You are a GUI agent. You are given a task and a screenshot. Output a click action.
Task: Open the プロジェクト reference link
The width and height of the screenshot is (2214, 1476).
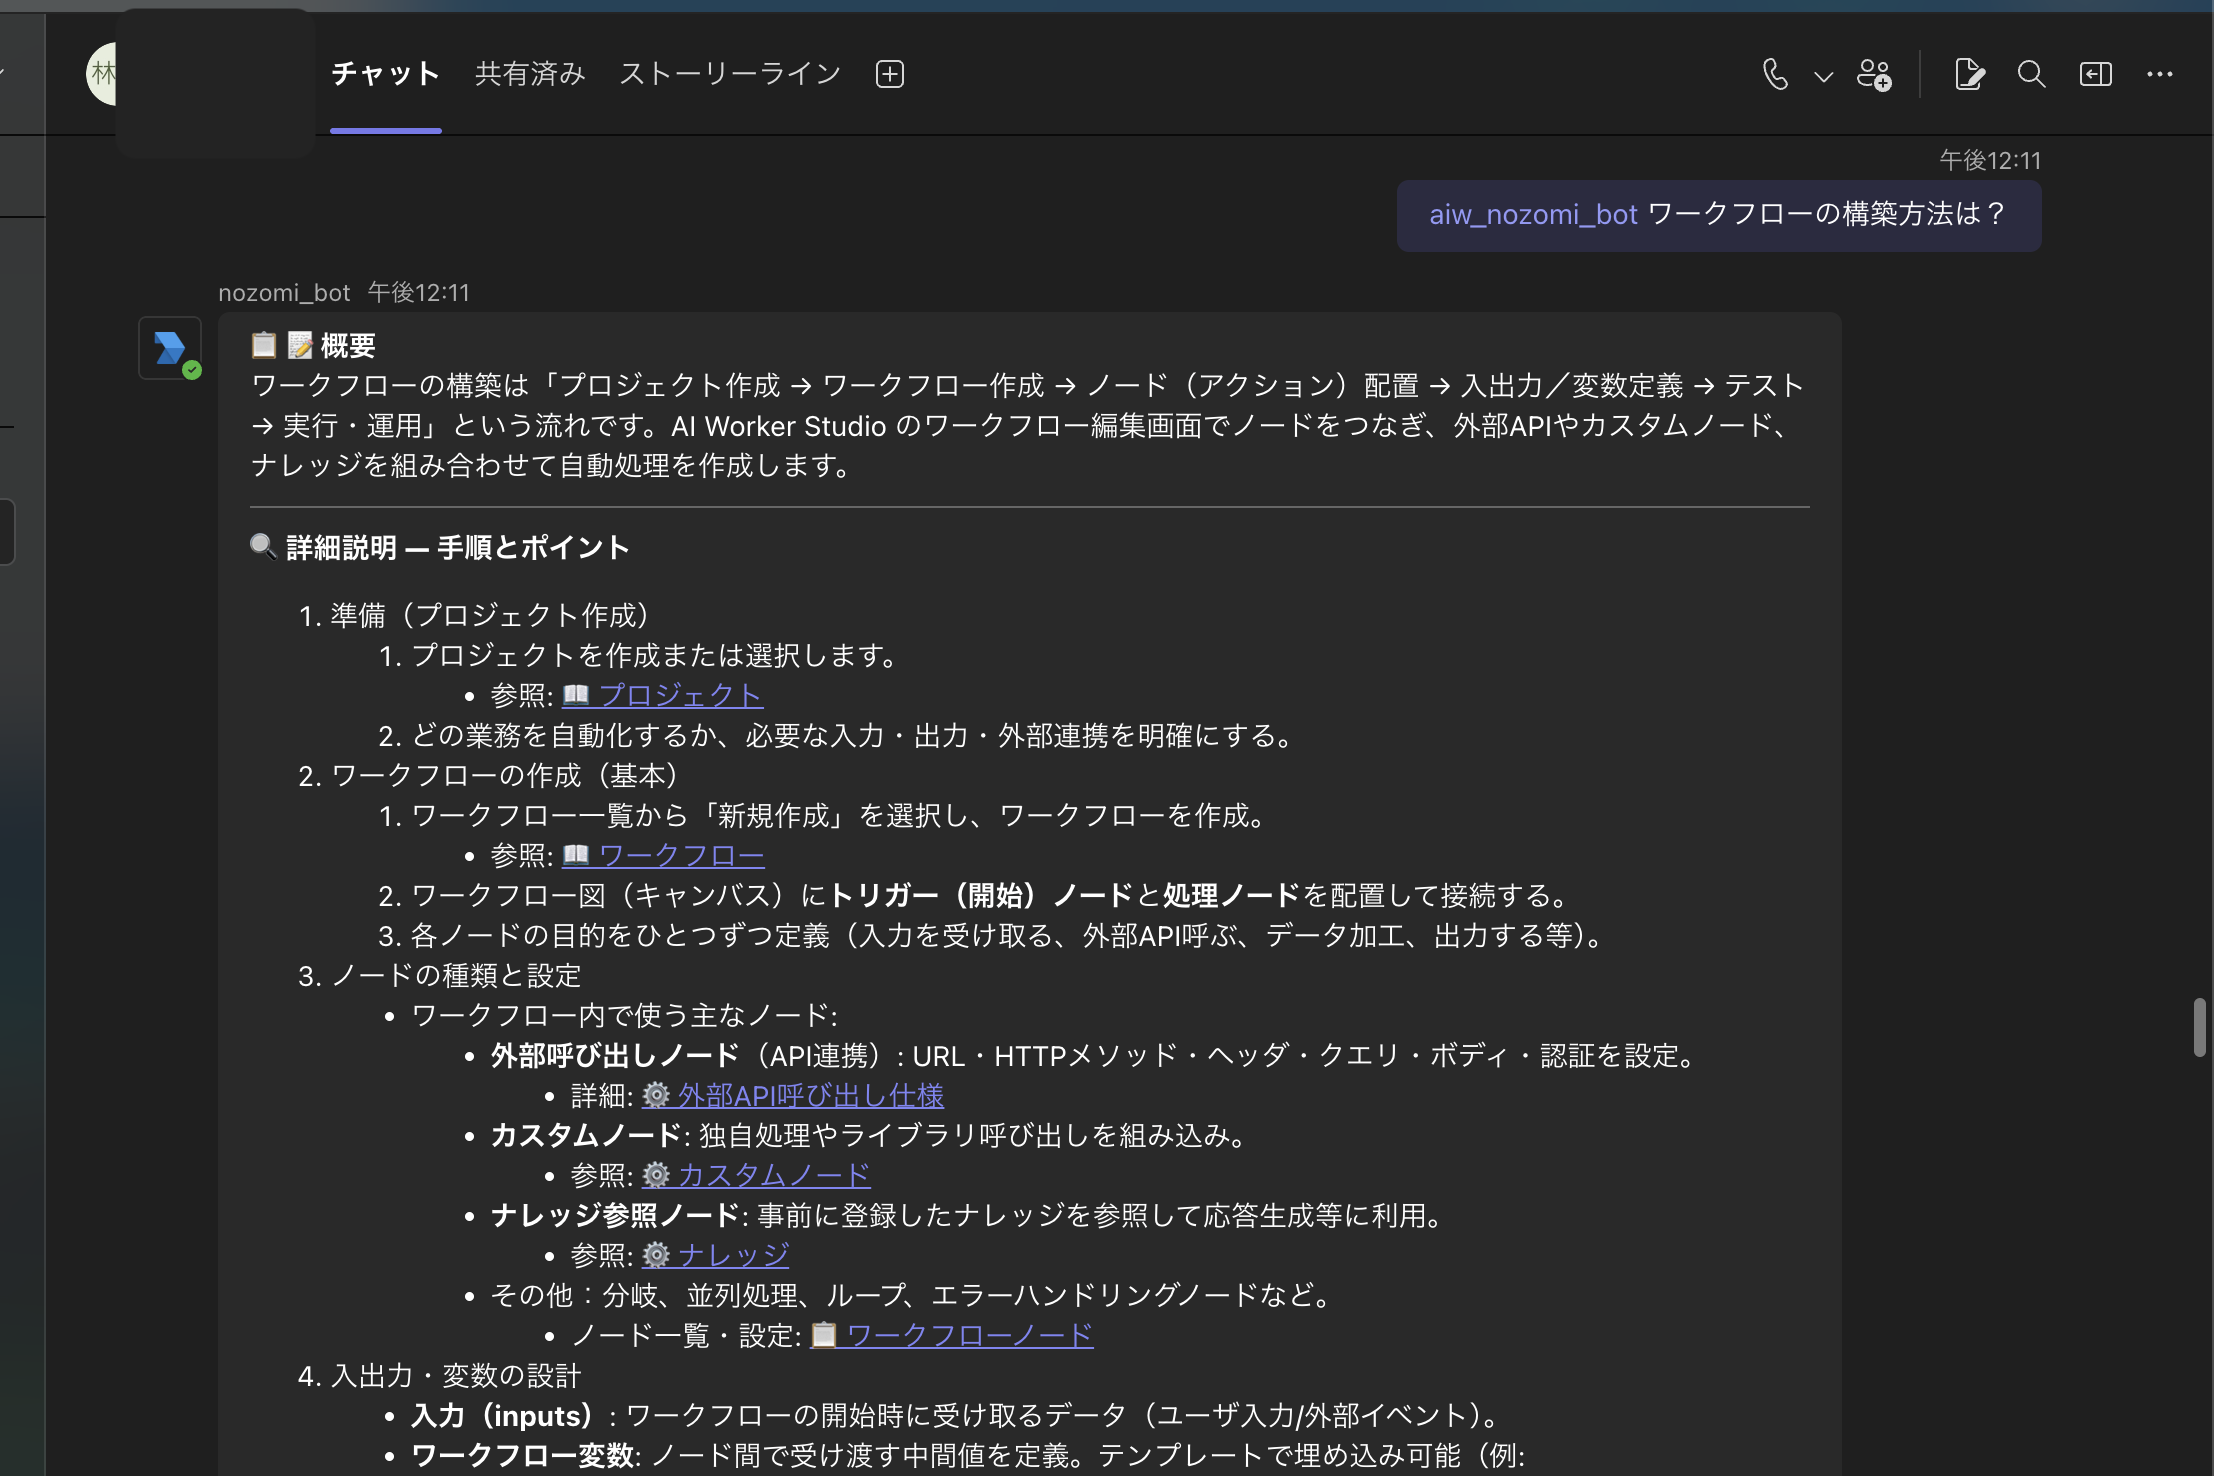(680, 695)
